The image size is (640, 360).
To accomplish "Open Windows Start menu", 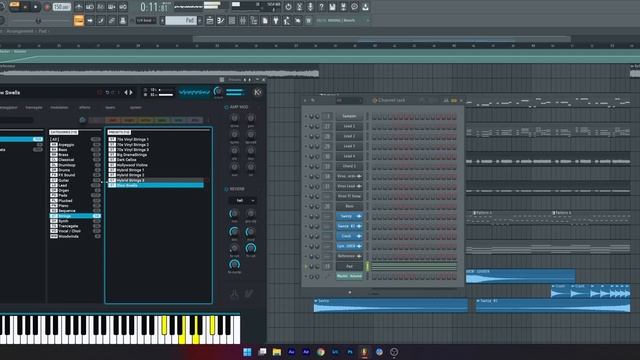I will pos(247,352).
